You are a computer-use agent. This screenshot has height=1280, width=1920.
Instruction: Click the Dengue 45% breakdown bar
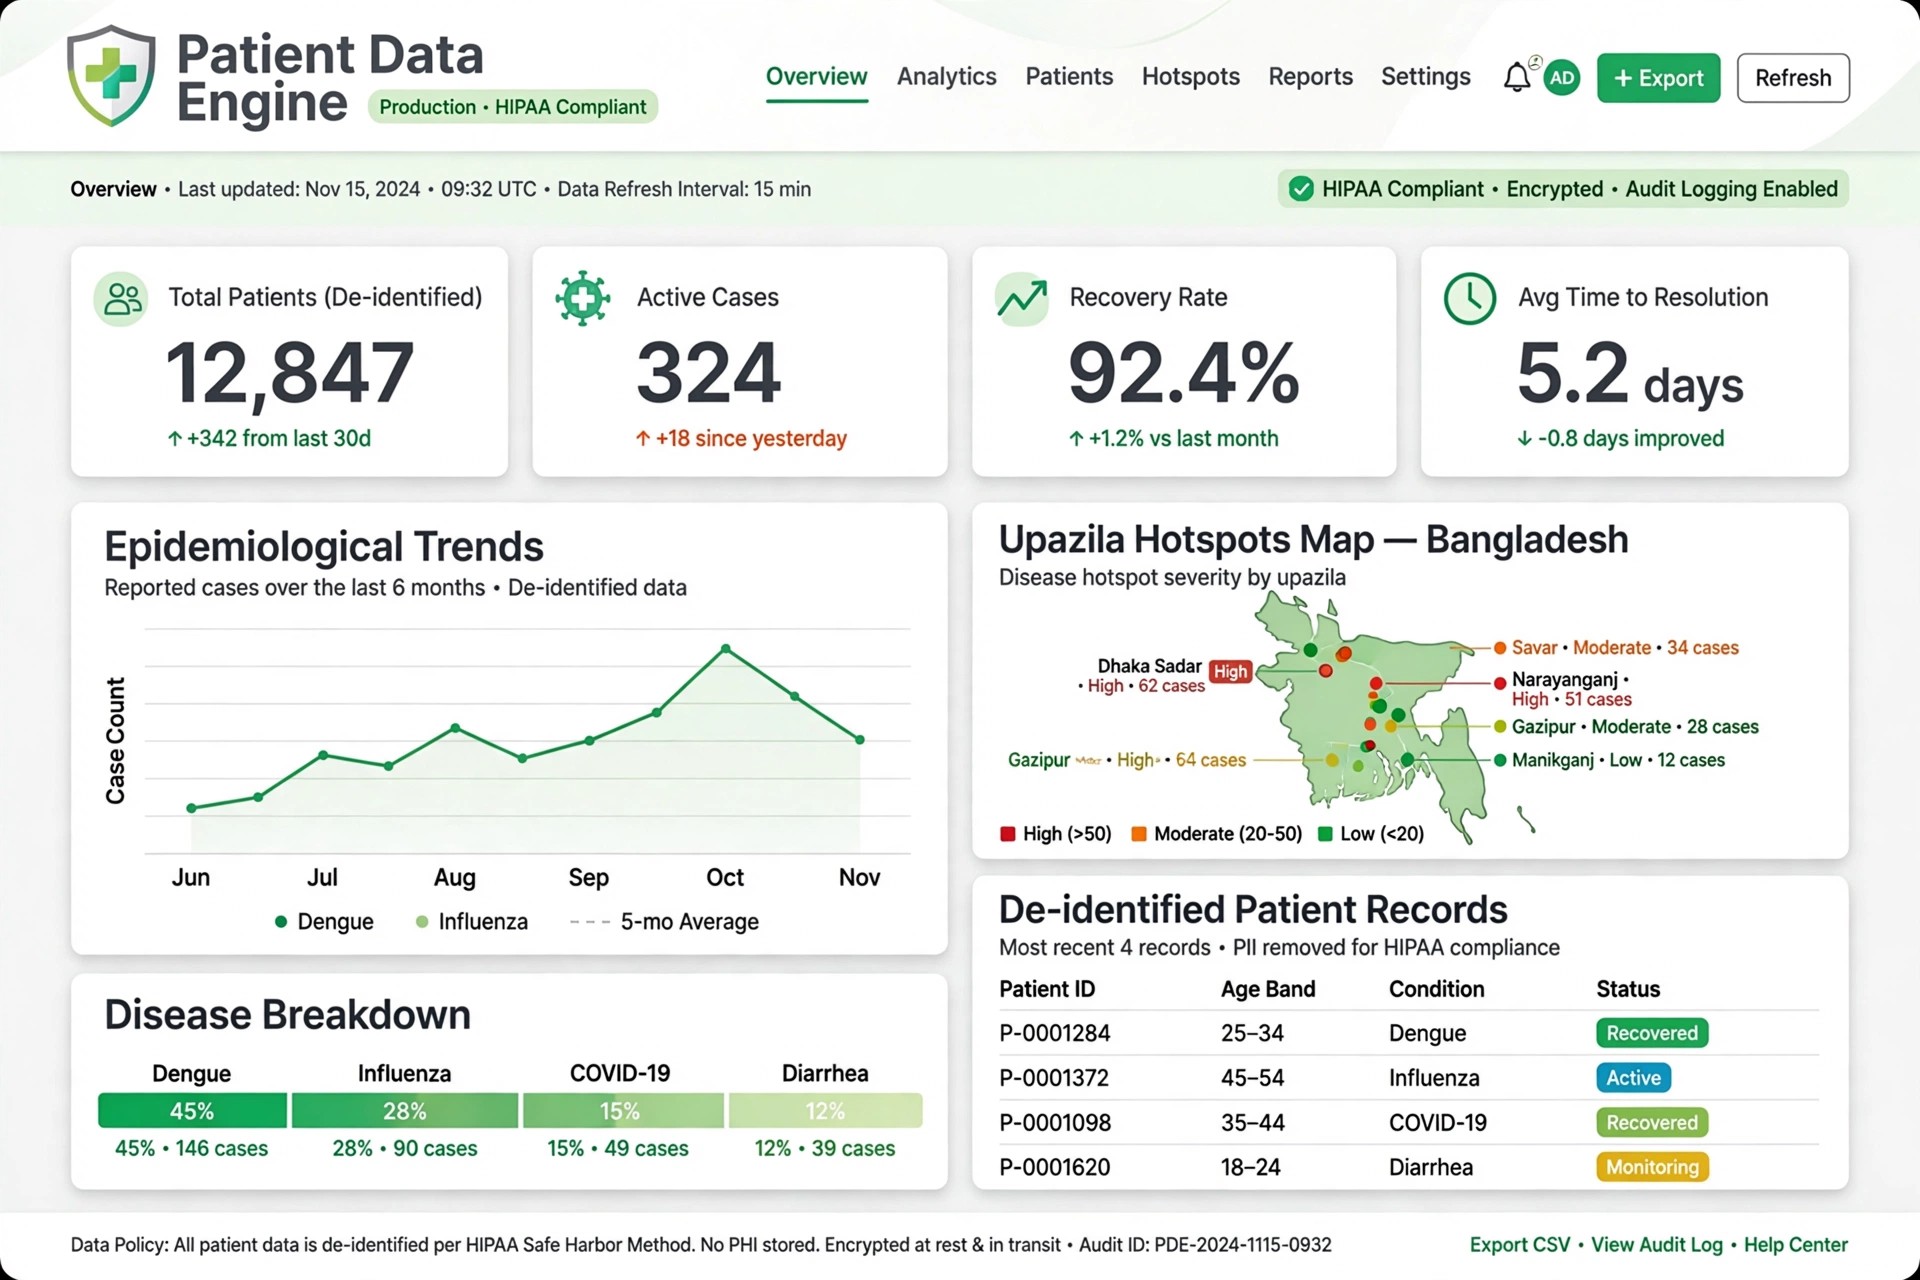192,1111
